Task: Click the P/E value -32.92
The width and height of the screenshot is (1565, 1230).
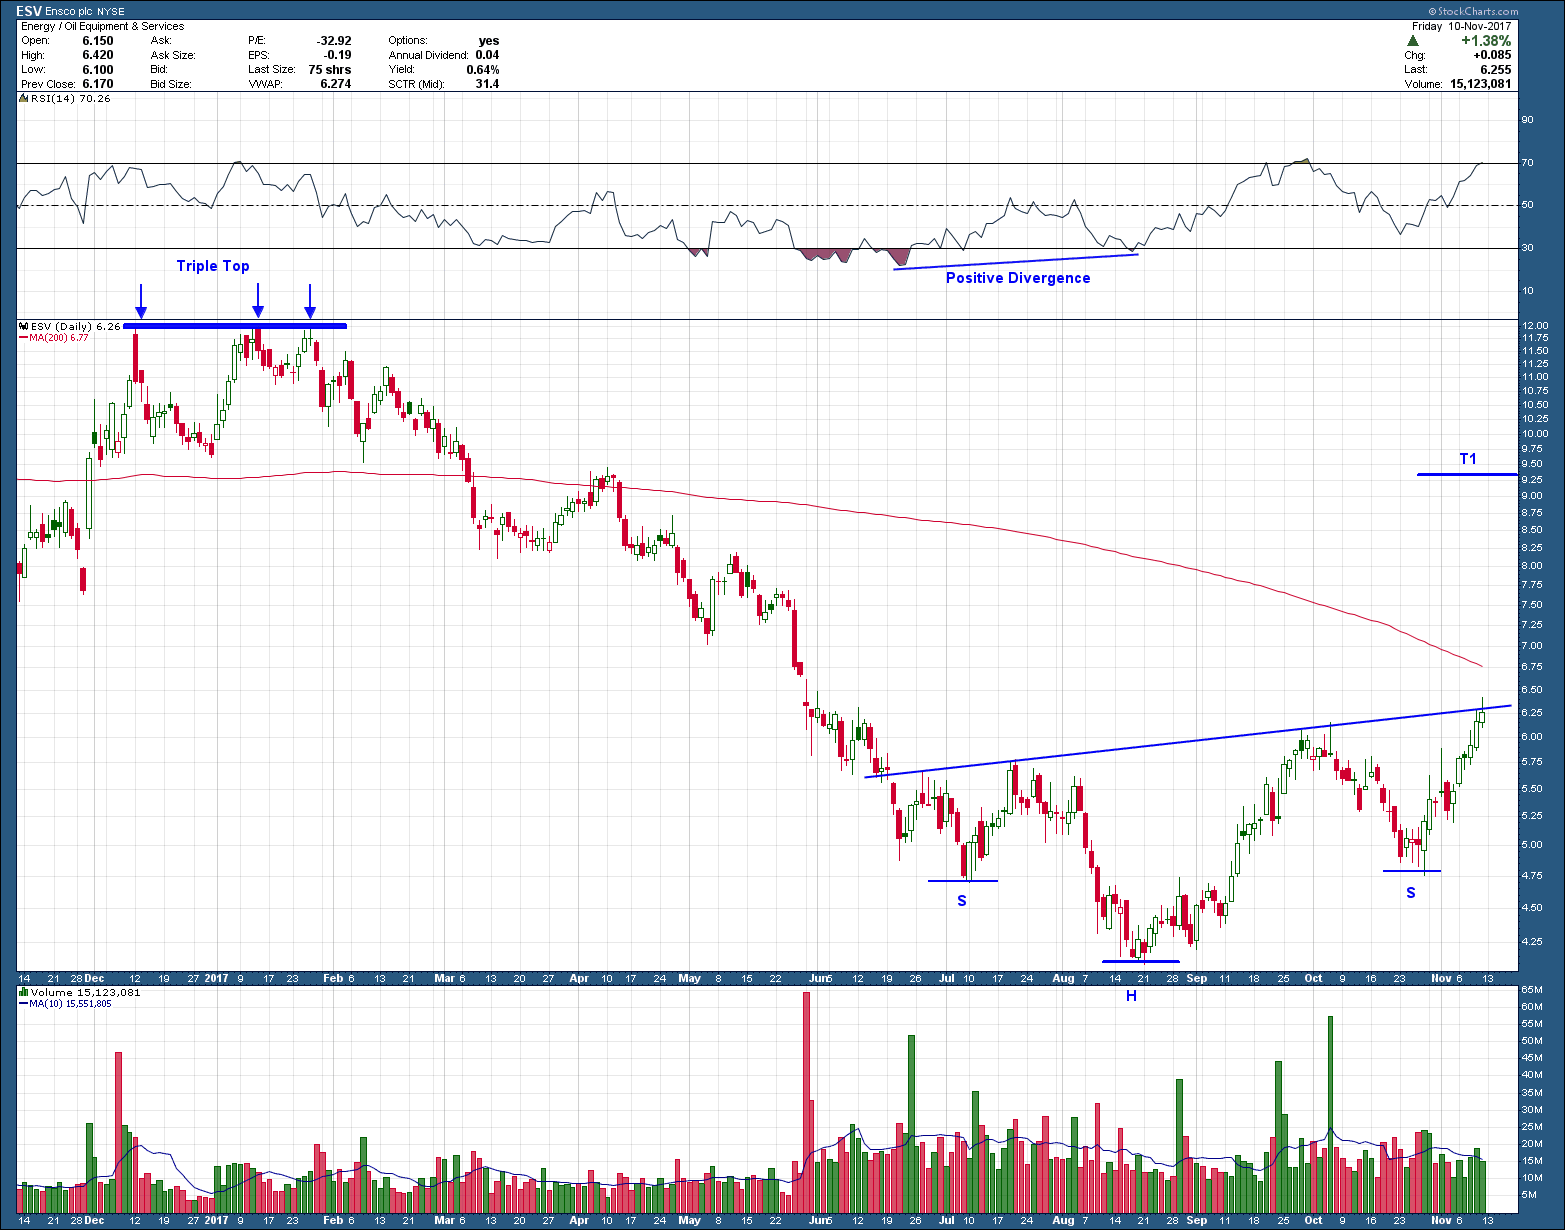Action: (x=334, y=41)
